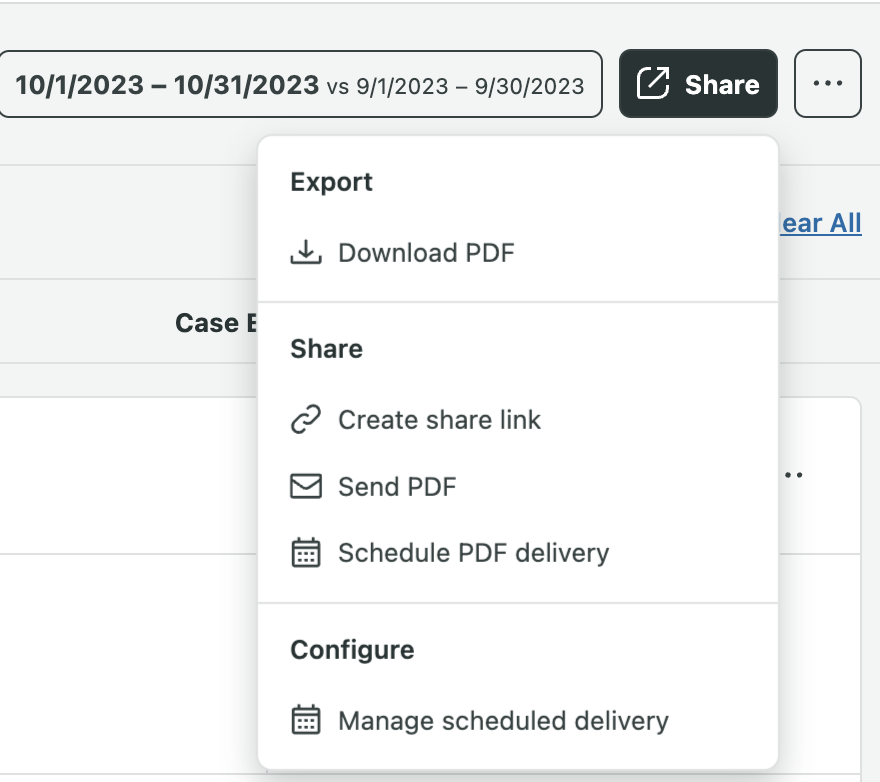Click the calendar icon for Schedule PDF delivery

click(307, 552)
